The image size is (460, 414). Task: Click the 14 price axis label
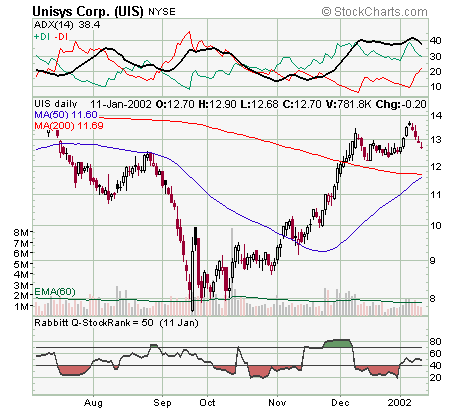[436, 116]
